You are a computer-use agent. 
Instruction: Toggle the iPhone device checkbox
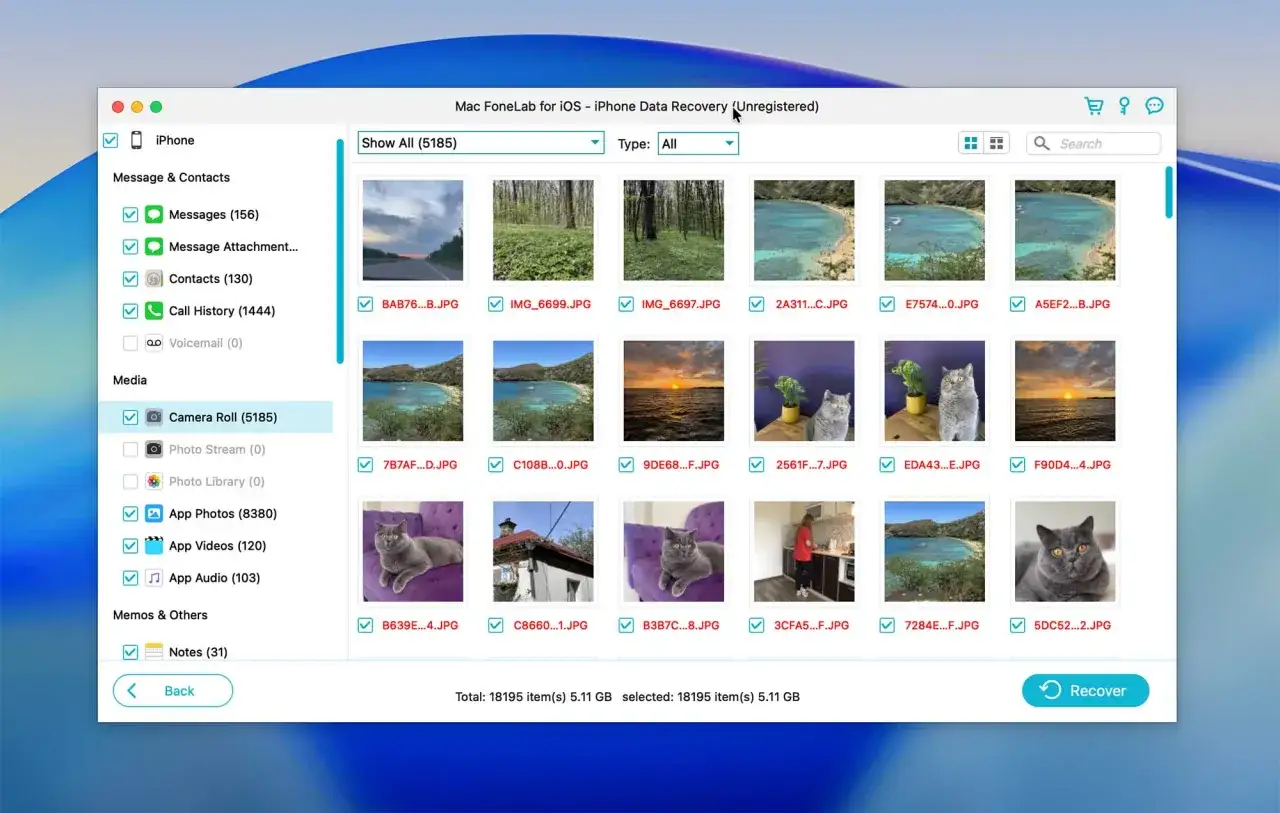111,141
